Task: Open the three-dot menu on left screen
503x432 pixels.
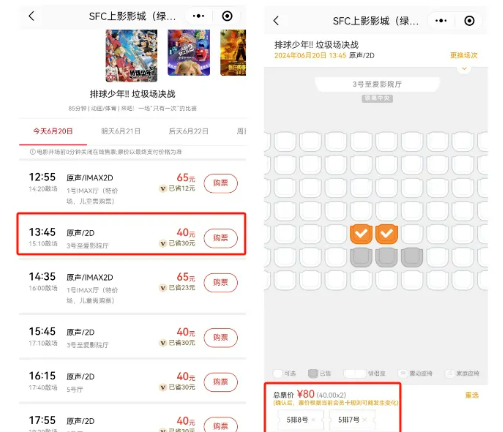Action: point(198,16)
